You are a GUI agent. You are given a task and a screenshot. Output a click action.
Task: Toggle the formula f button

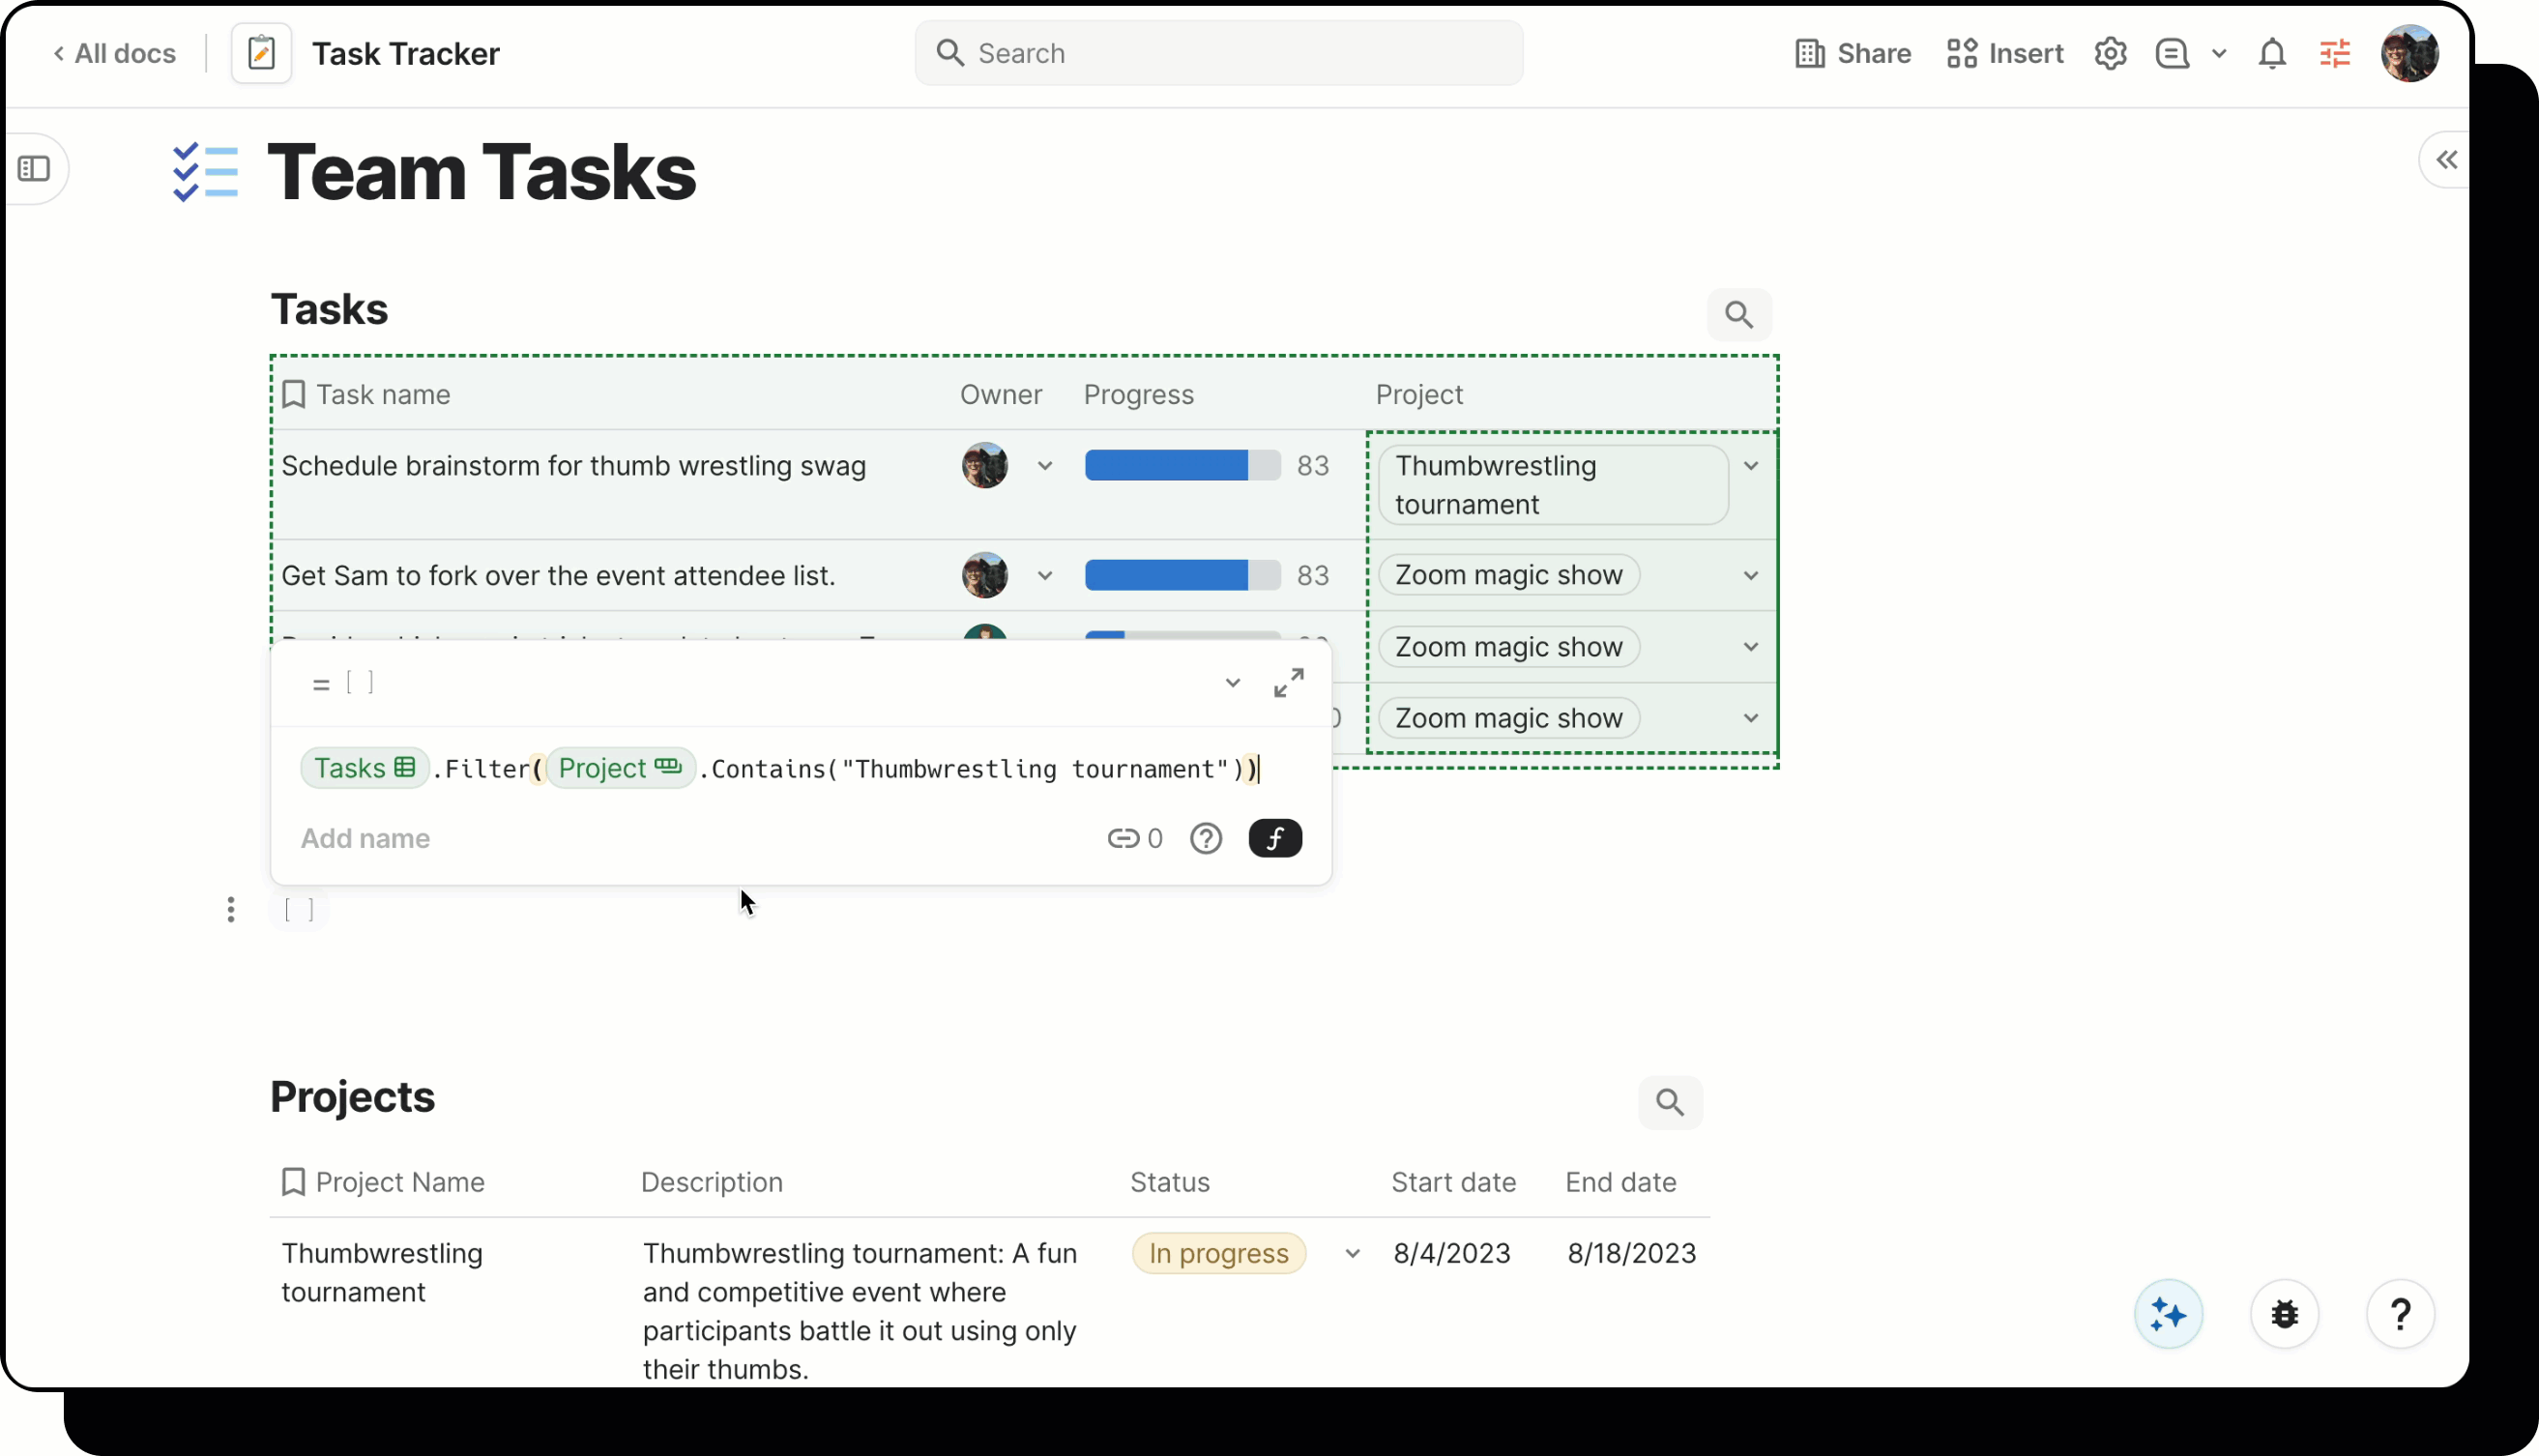(x=1274, y=838)
